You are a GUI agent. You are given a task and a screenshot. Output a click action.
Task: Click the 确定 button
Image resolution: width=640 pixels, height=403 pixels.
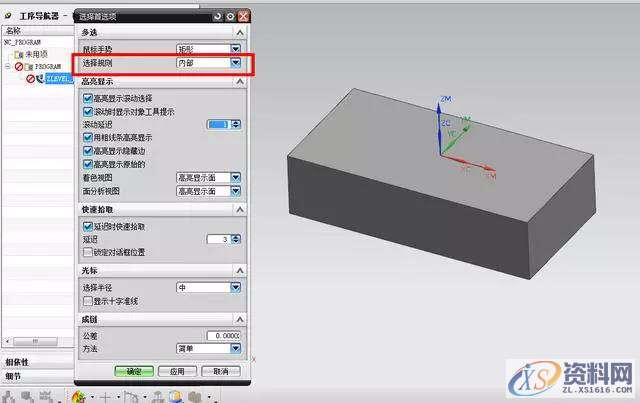pyautogui.click(x=133, y=371)
